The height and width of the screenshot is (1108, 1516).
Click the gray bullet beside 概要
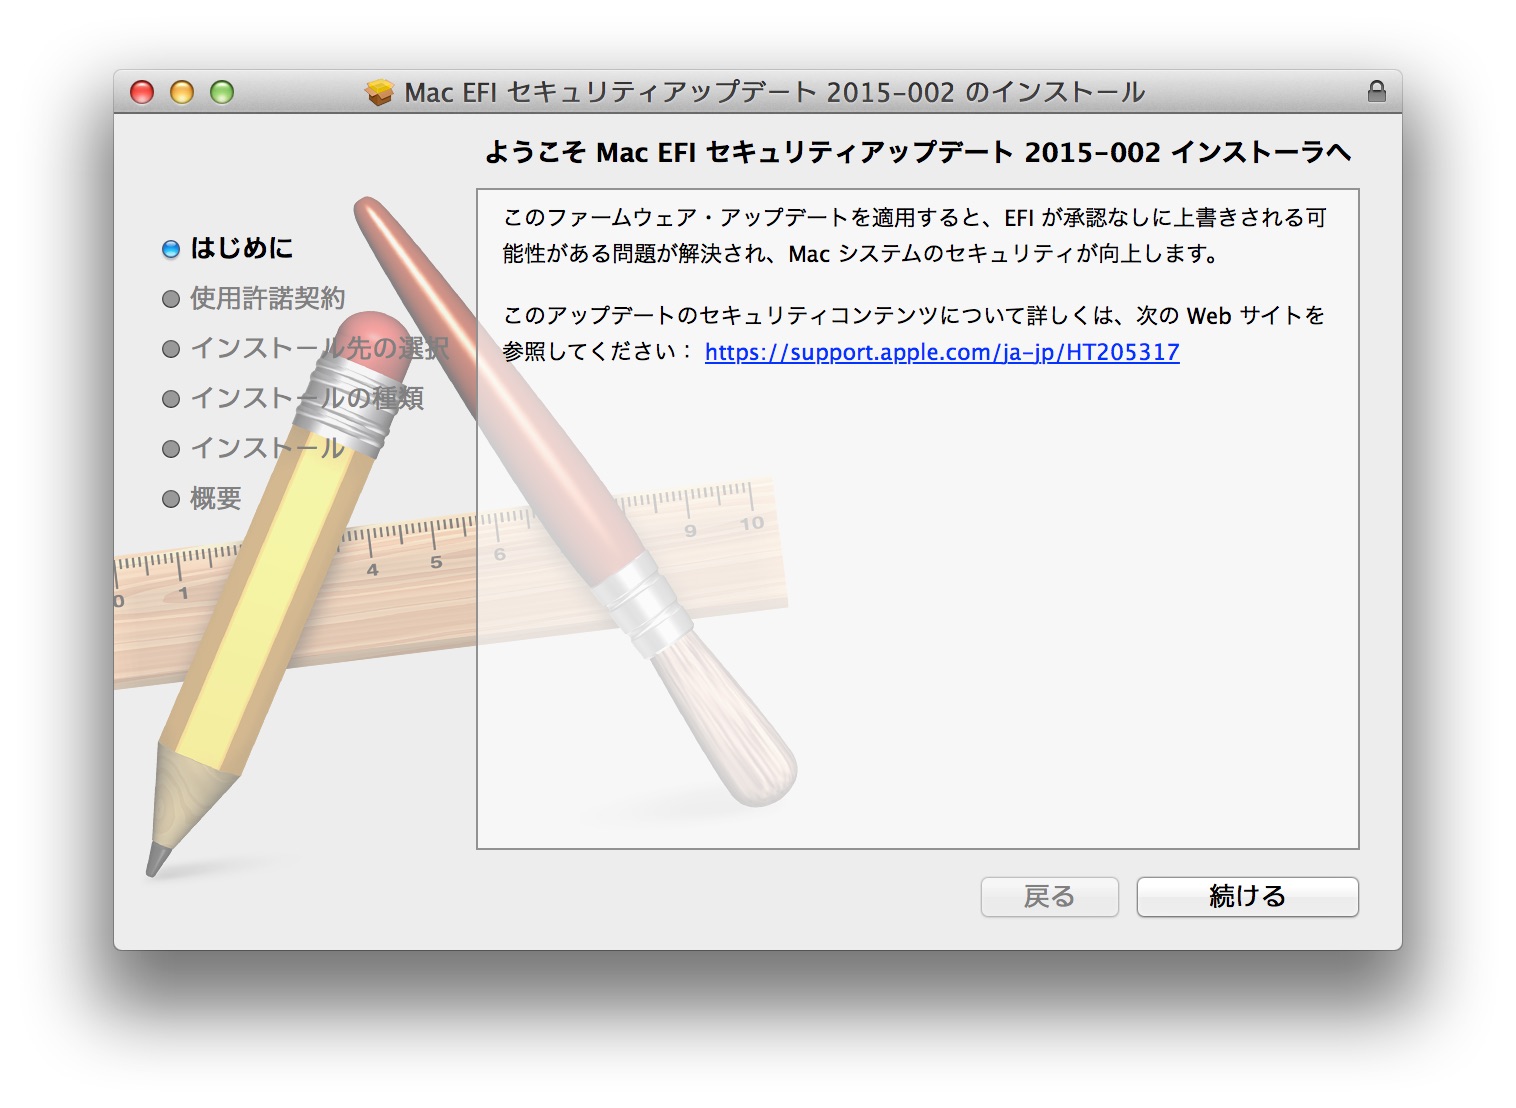tap(171, 499)
